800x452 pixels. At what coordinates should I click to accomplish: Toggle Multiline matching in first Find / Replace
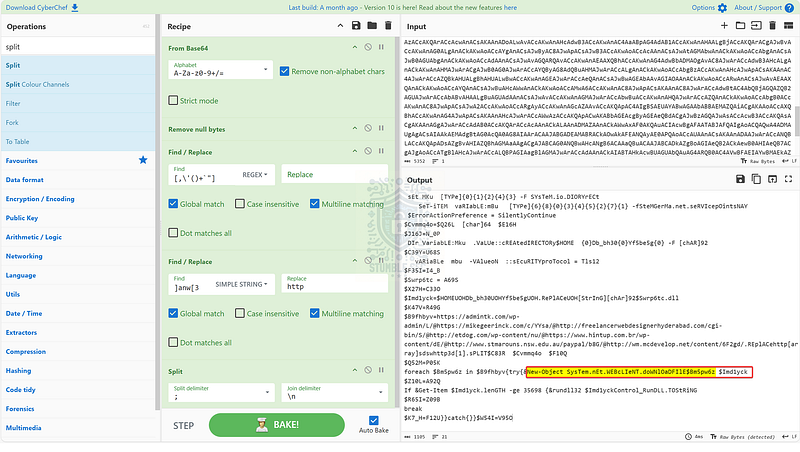[314, 204]
